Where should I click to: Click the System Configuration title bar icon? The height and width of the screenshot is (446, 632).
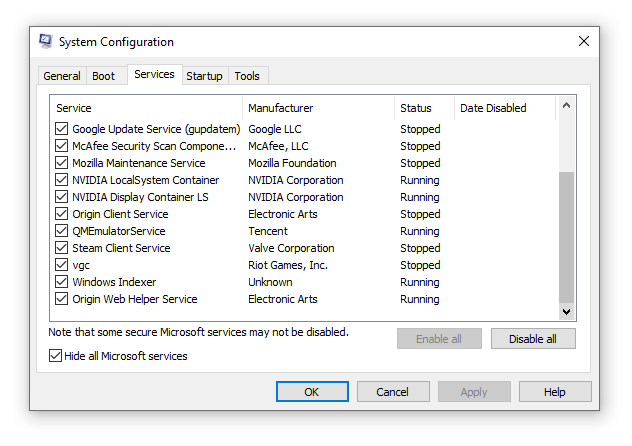point(46,41)
